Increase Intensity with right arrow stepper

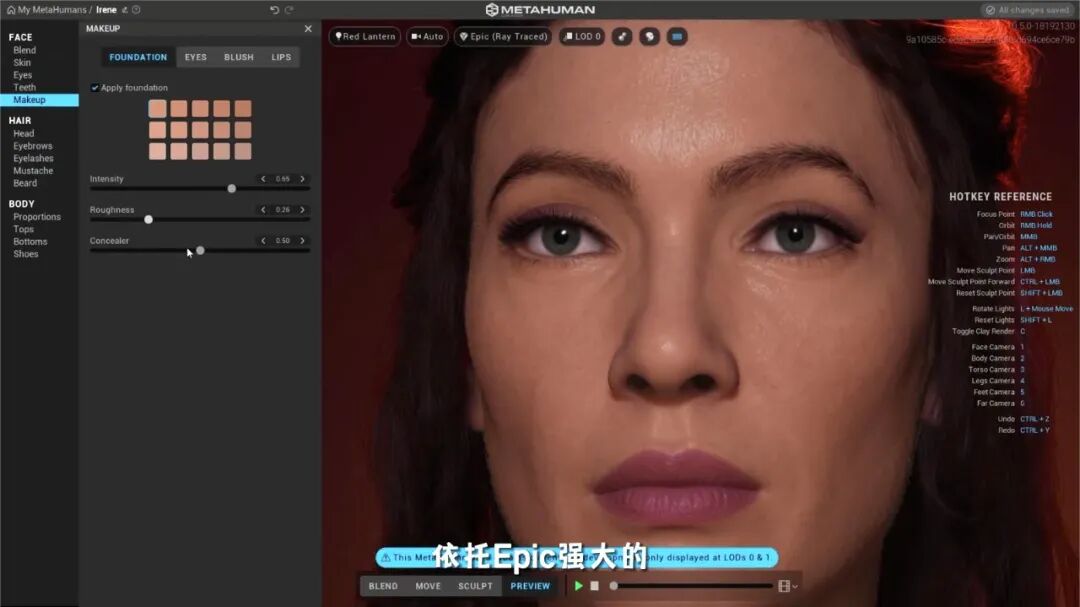[x=302, y=178]
